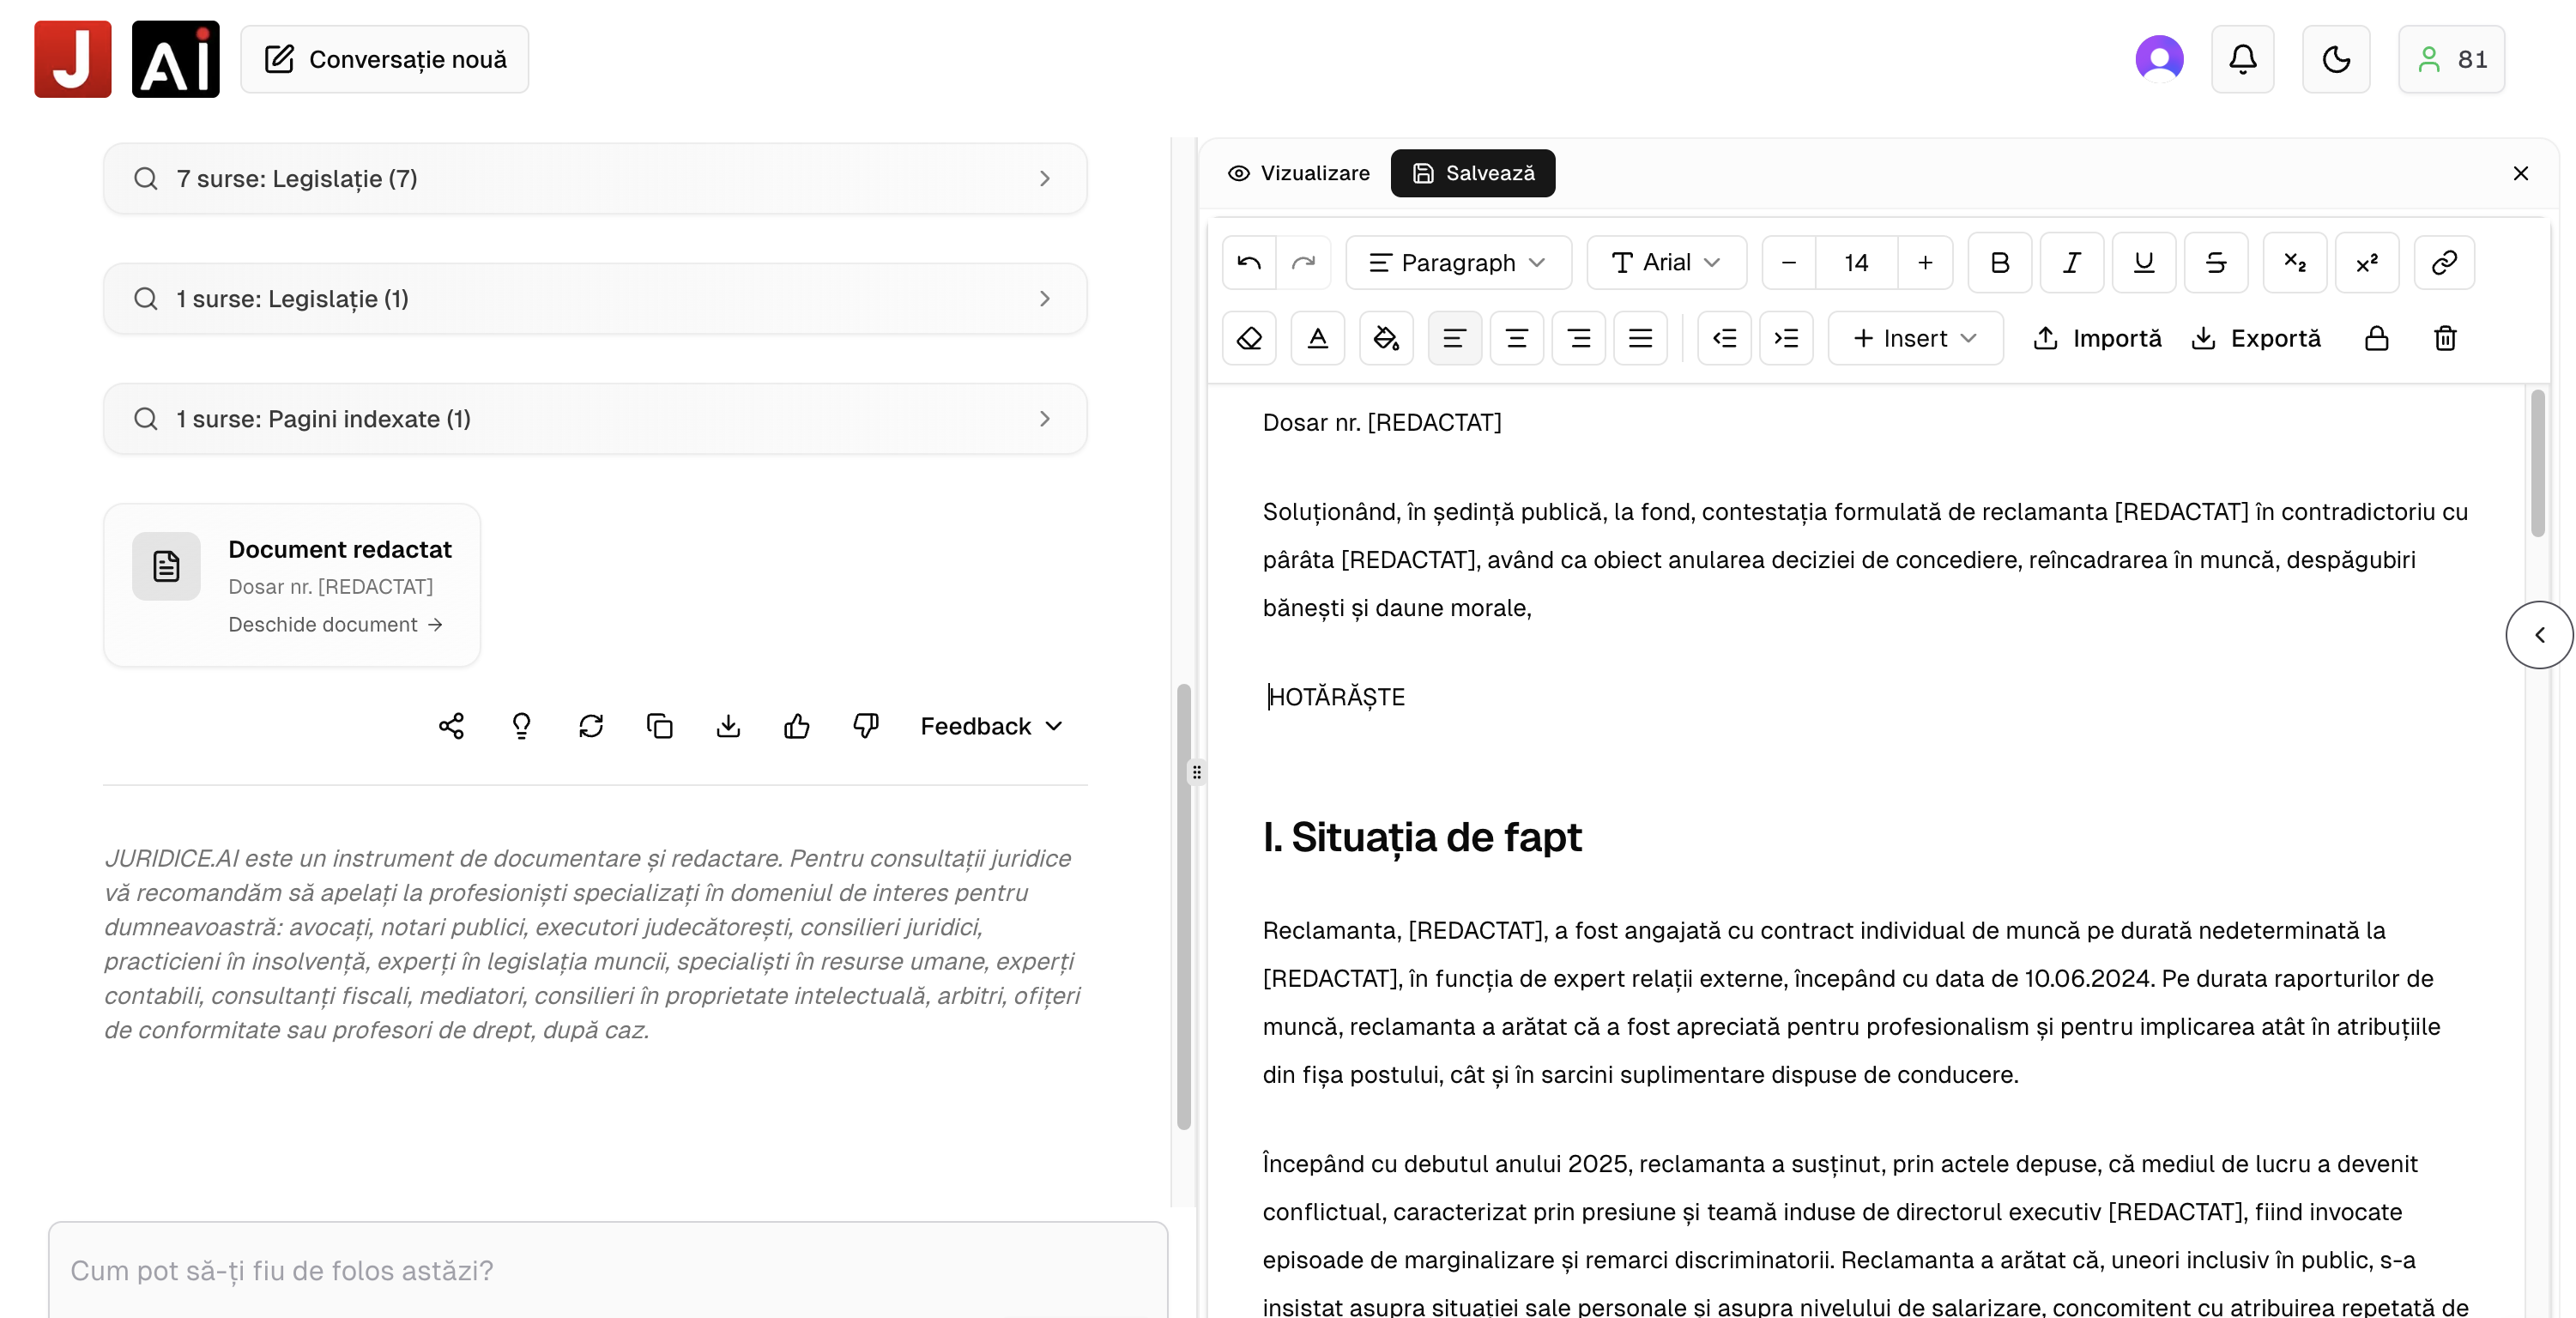Toggle bold formatting

(x=1999, y=262)
